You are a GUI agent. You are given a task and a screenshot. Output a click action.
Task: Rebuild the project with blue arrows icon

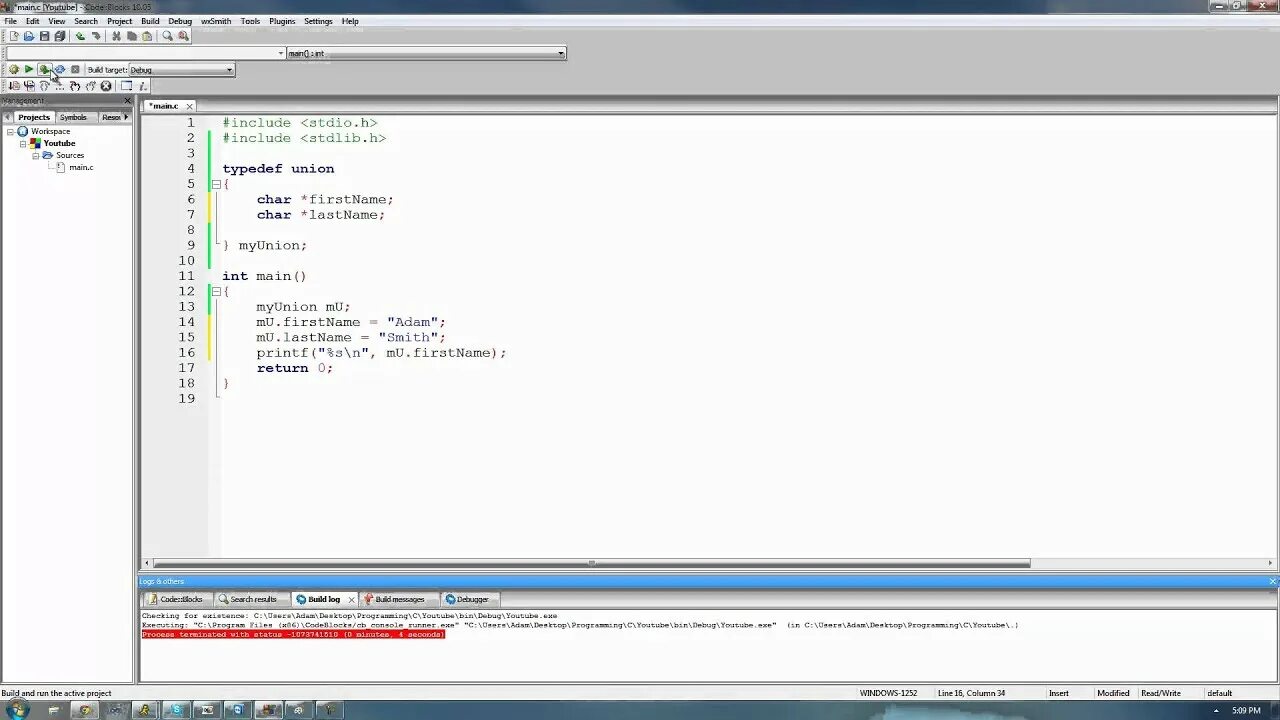(x=60, y=70)
